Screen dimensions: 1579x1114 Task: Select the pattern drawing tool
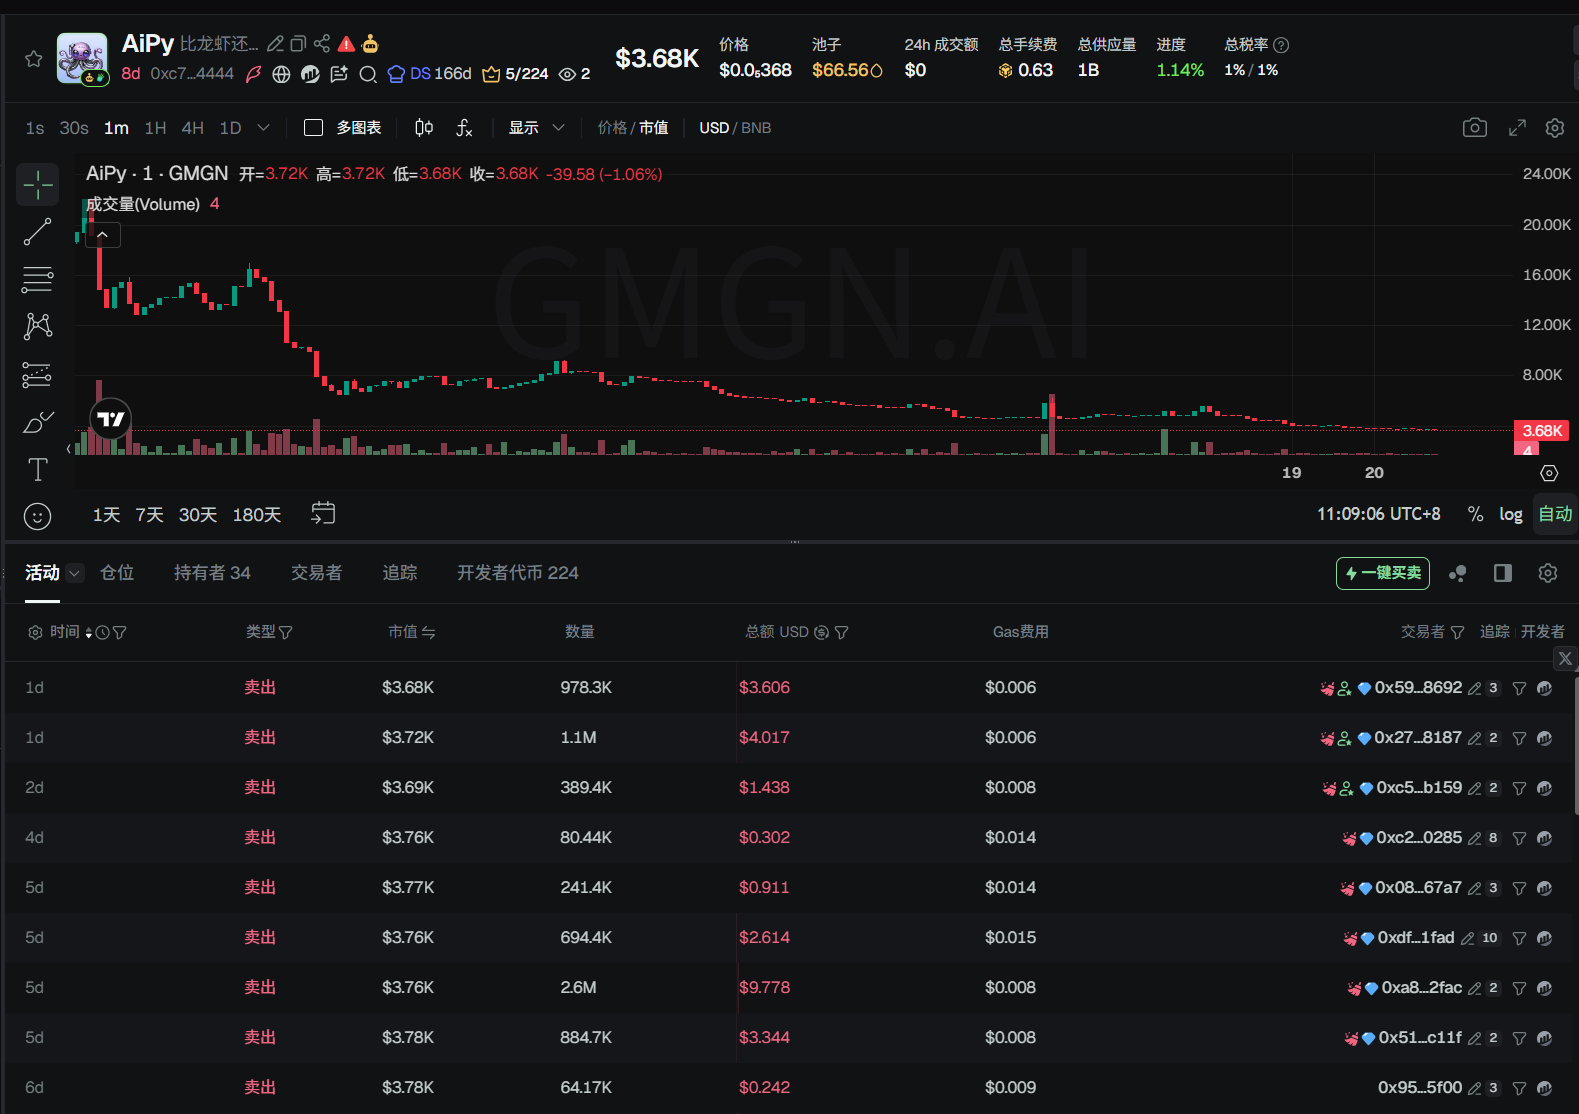pos(38,326)
